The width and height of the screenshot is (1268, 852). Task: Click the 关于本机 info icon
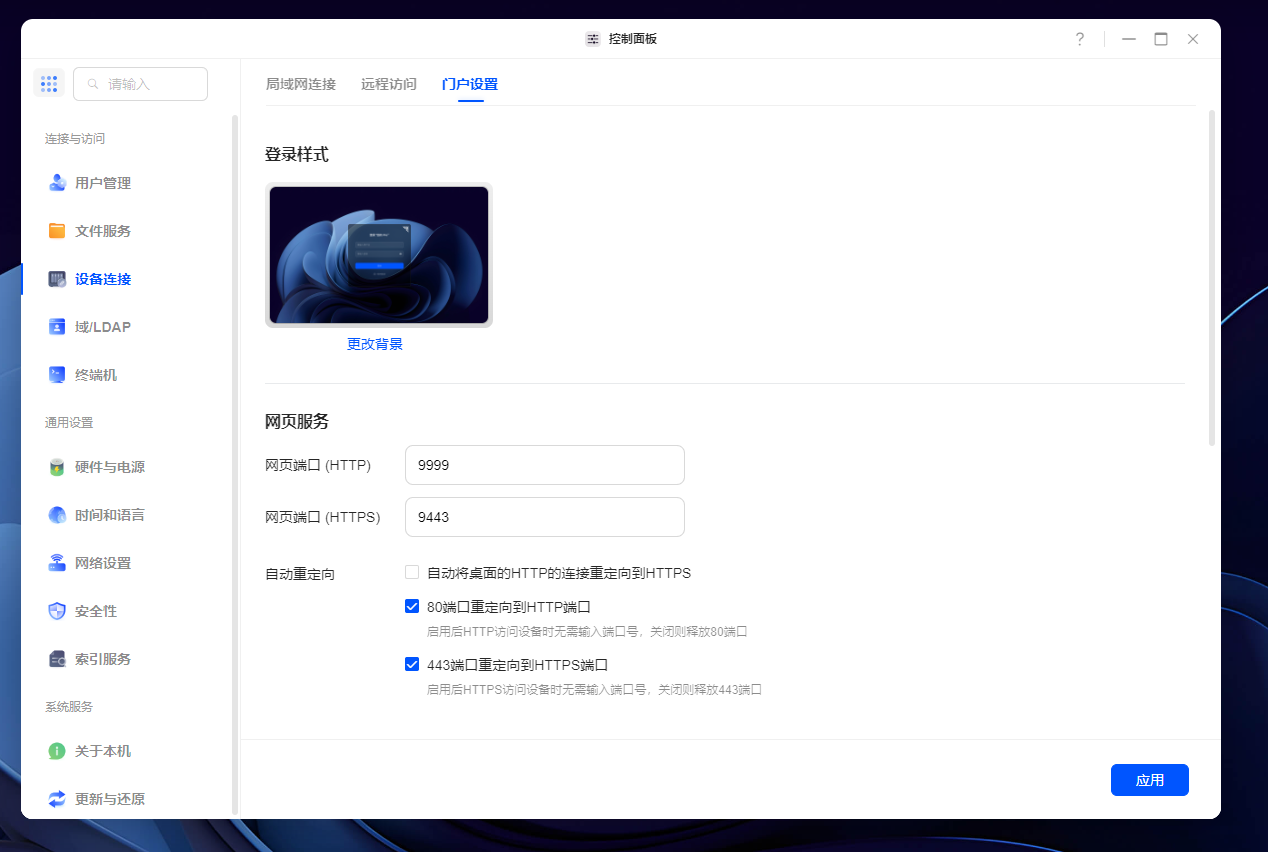pyautogui.click(x=57, y=751)
